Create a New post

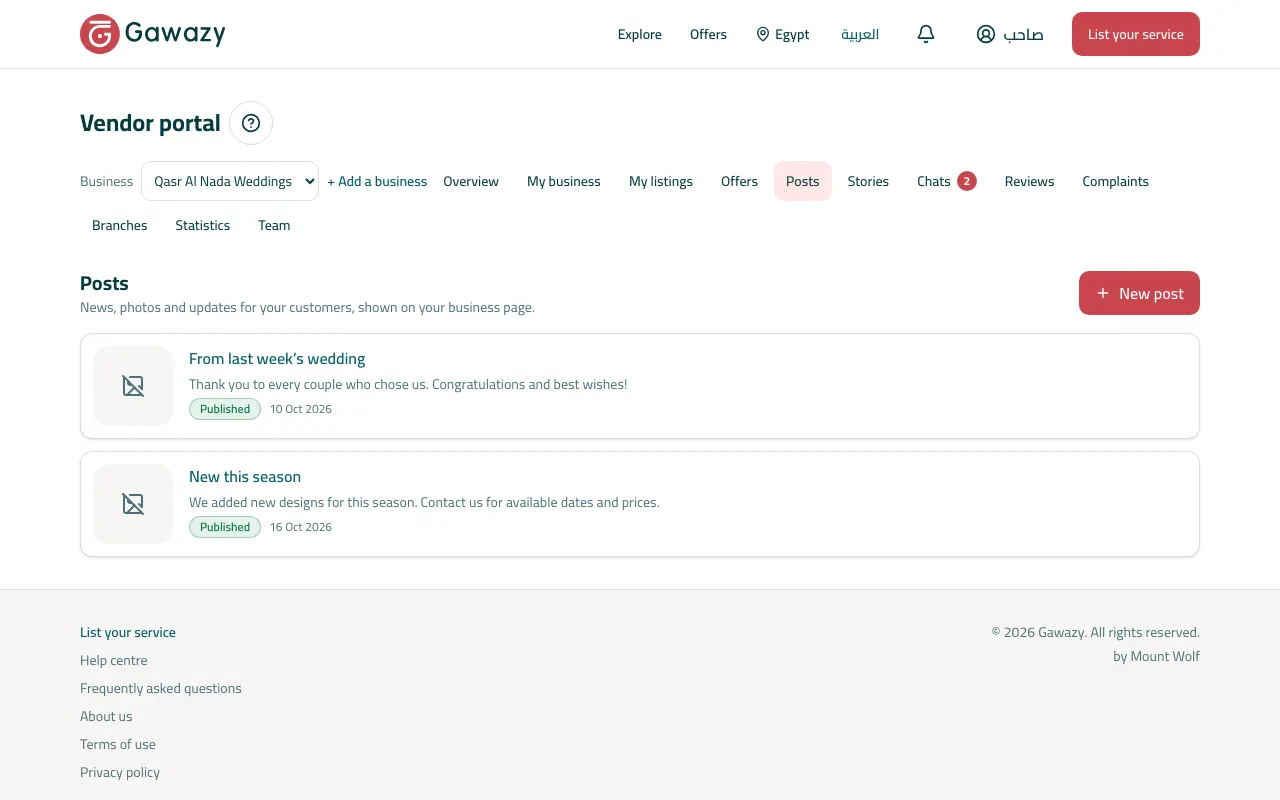coord(1139,293)
